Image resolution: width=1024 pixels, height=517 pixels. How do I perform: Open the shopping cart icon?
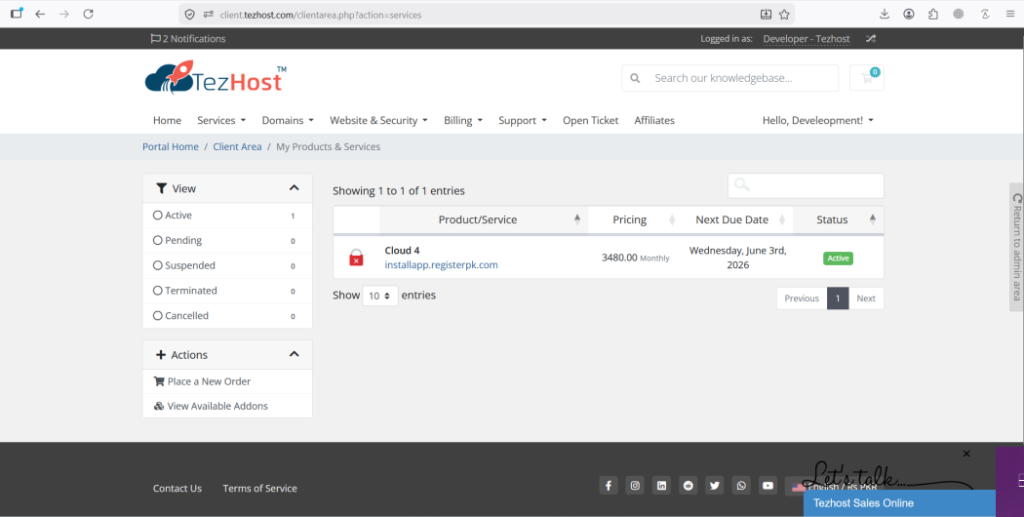tap(867, 78)
